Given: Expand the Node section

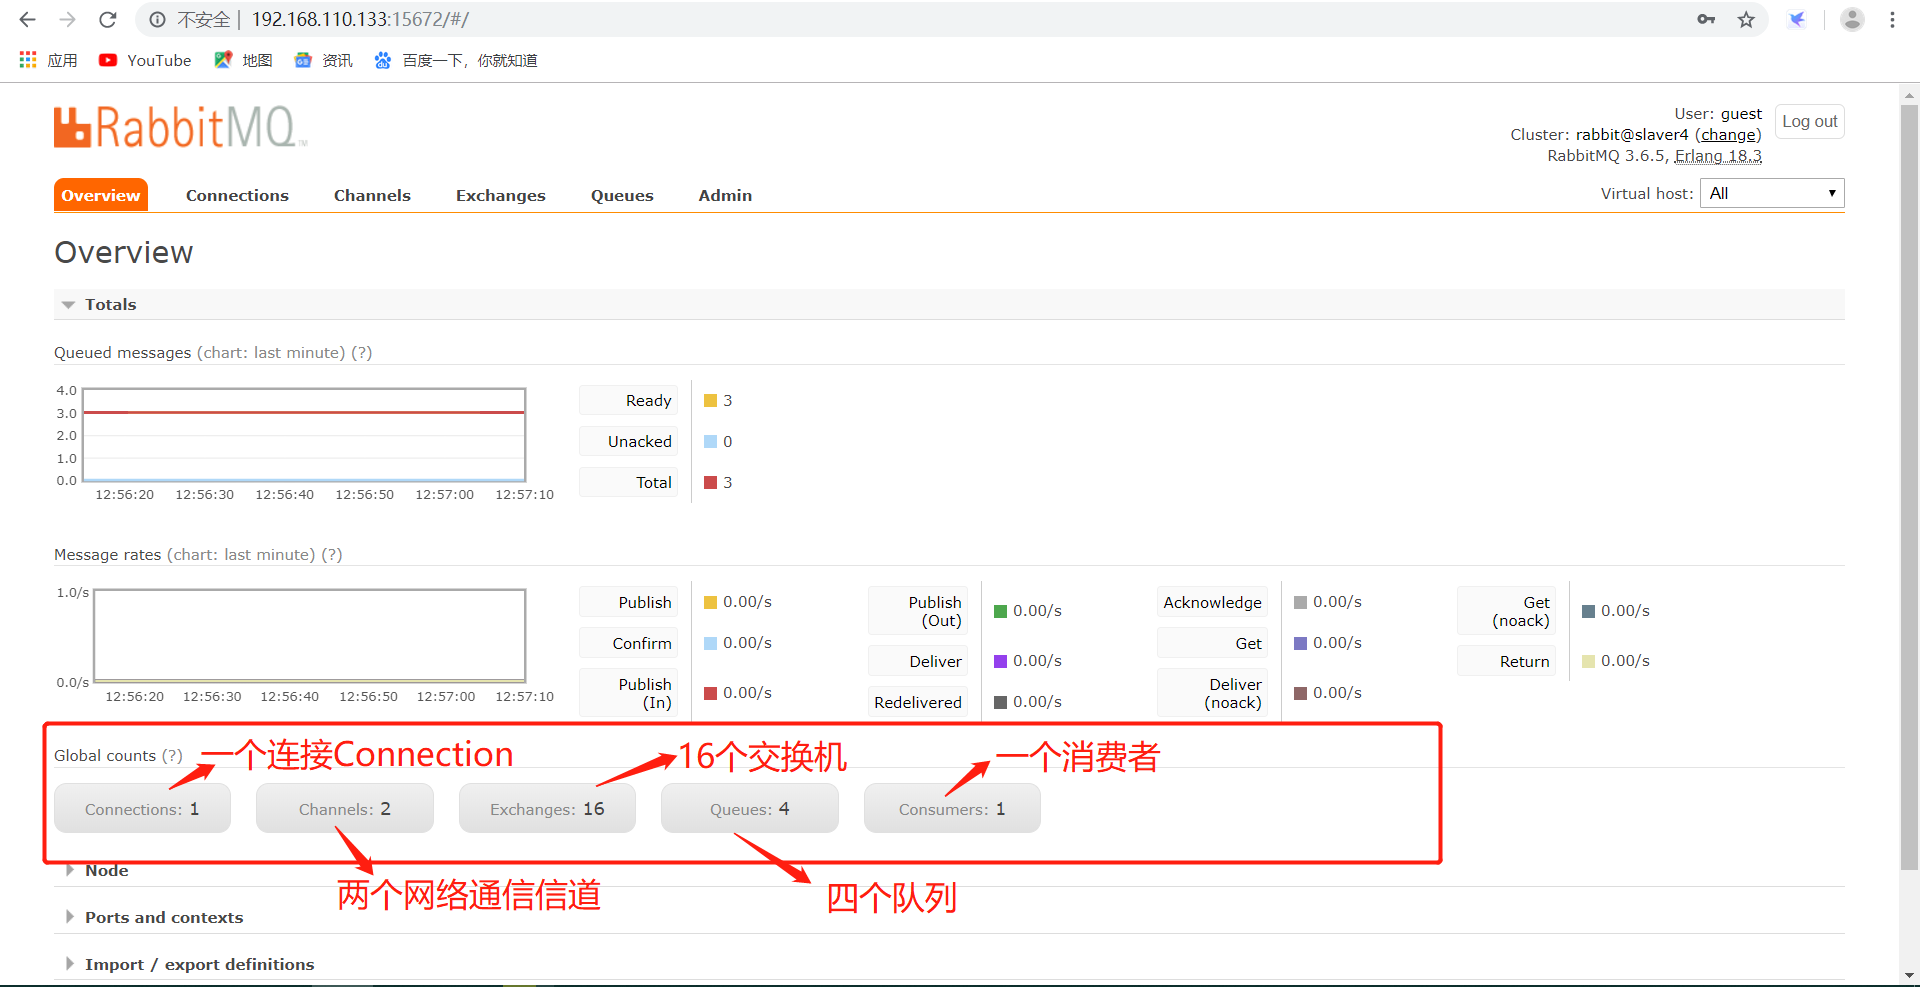Looking at the screenshot, I should pos(106,870).
